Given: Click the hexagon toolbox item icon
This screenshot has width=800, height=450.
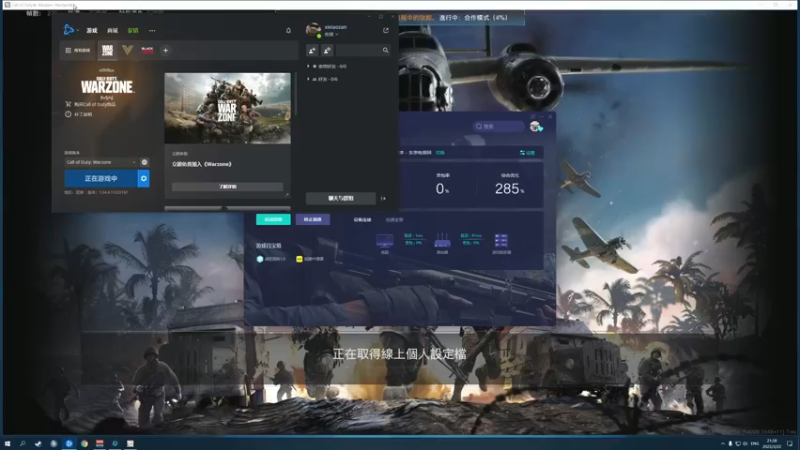Looking at the screenshot, I should point(260,259).
